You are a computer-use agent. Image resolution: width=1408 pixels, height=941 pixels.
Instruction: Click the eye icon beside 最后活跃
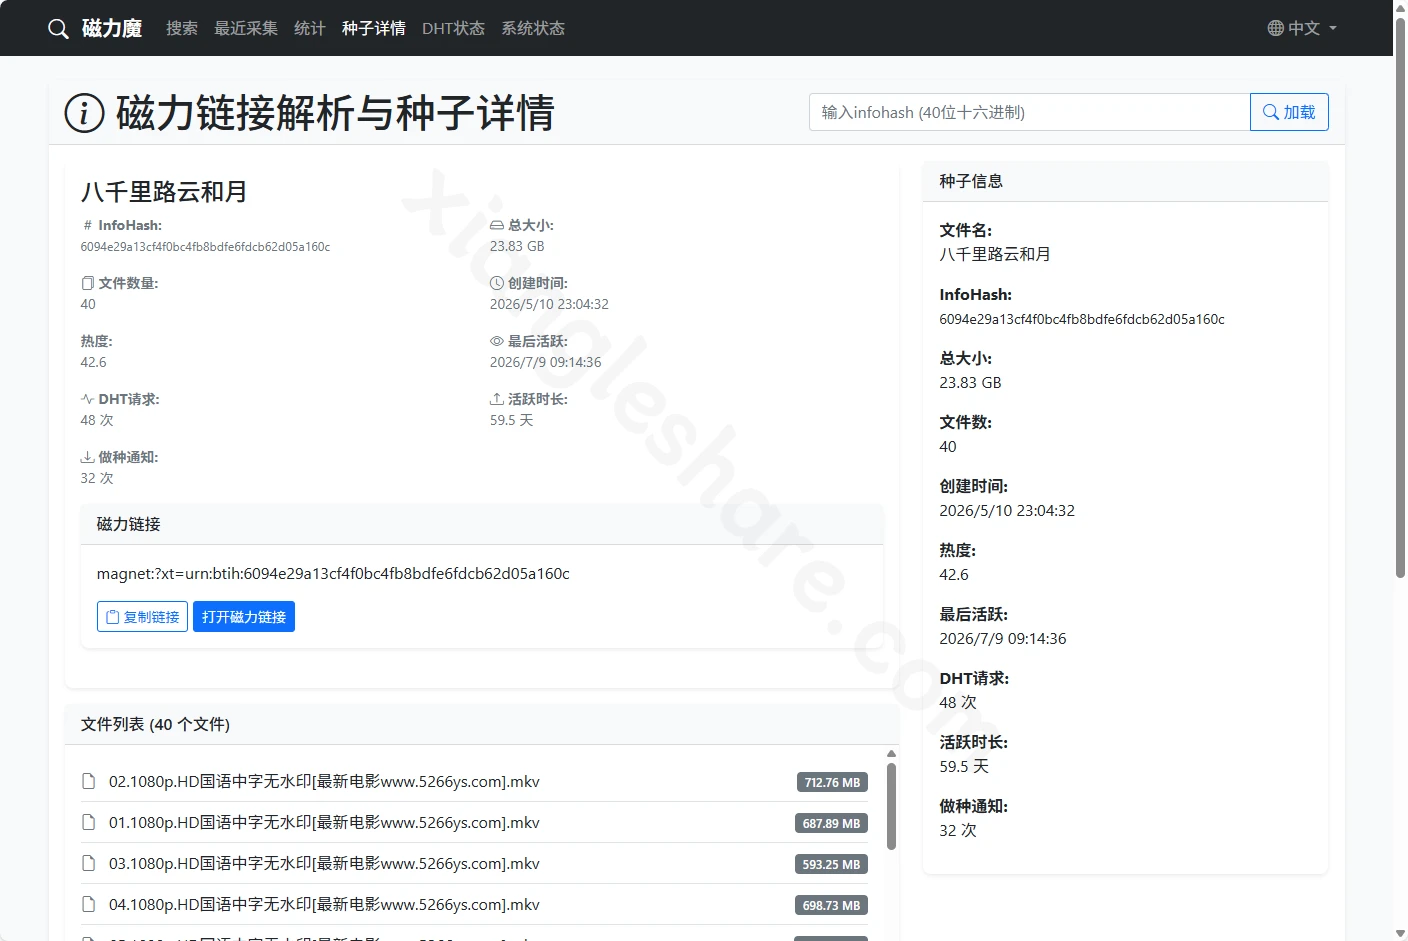point(497,341)
